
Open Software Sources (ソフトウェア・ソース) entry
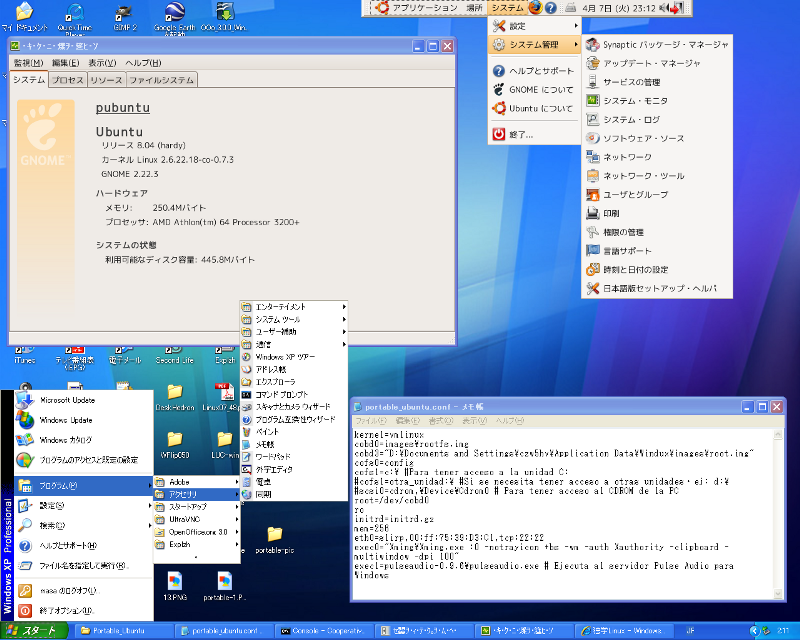(x=657, y=139)
